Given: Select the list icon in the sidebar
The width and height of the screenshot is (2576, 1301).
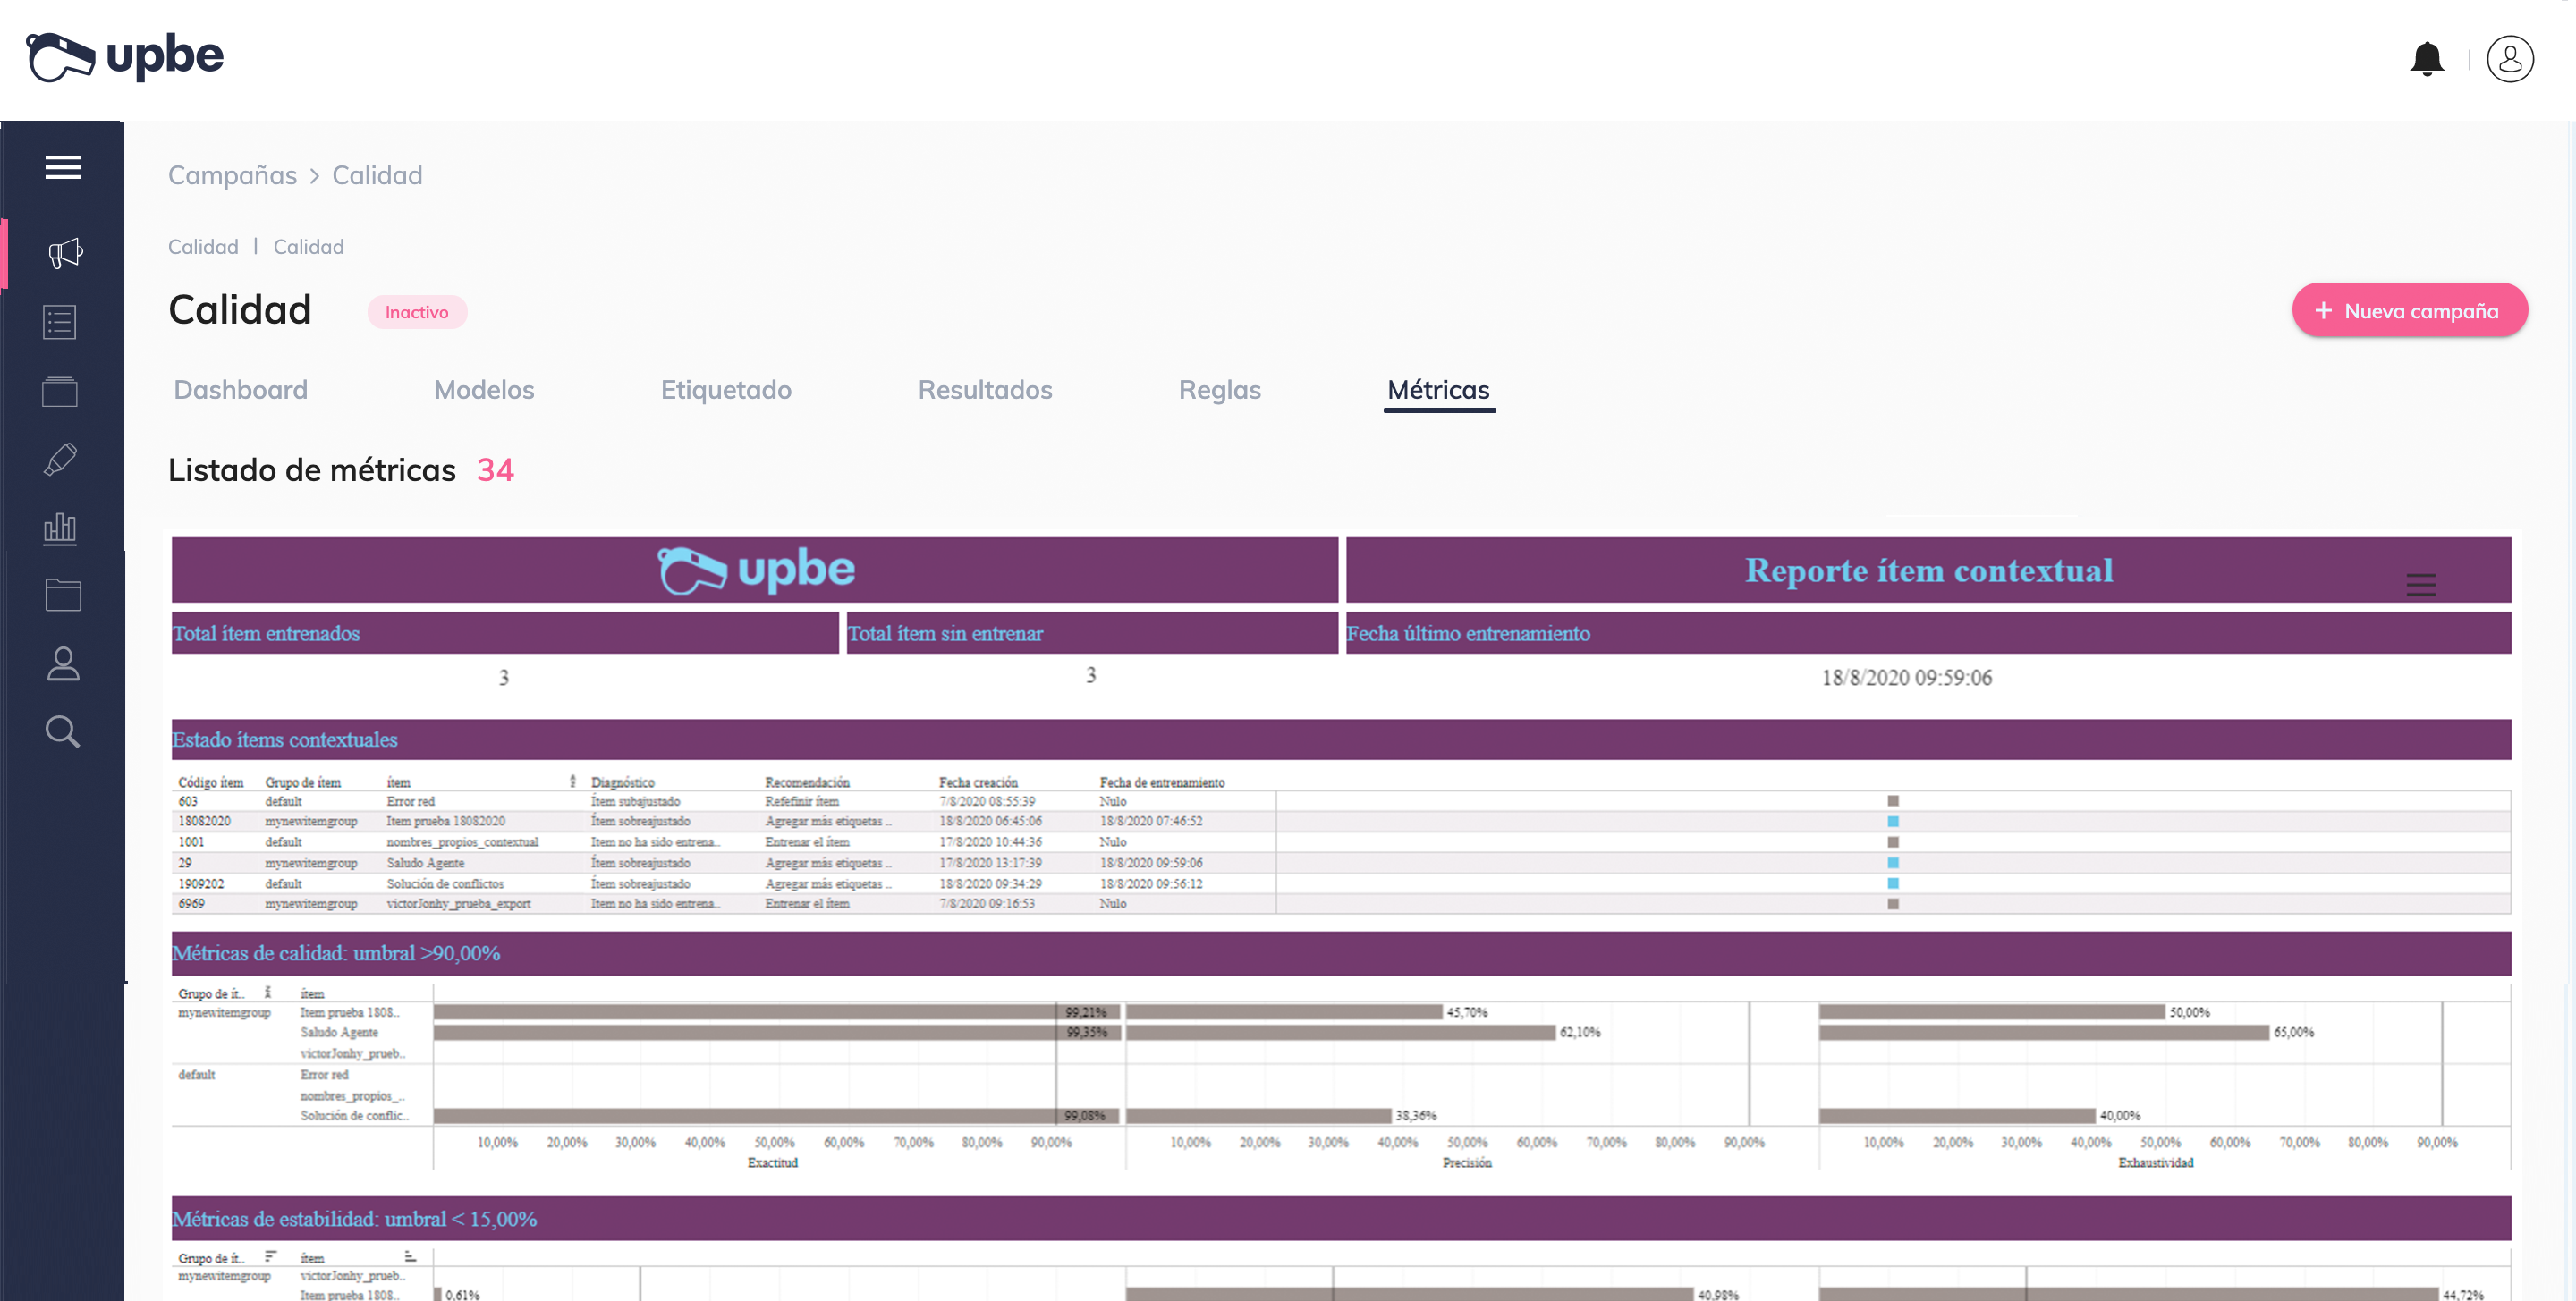Looking at the screenshot, I should tap(61, 322).
